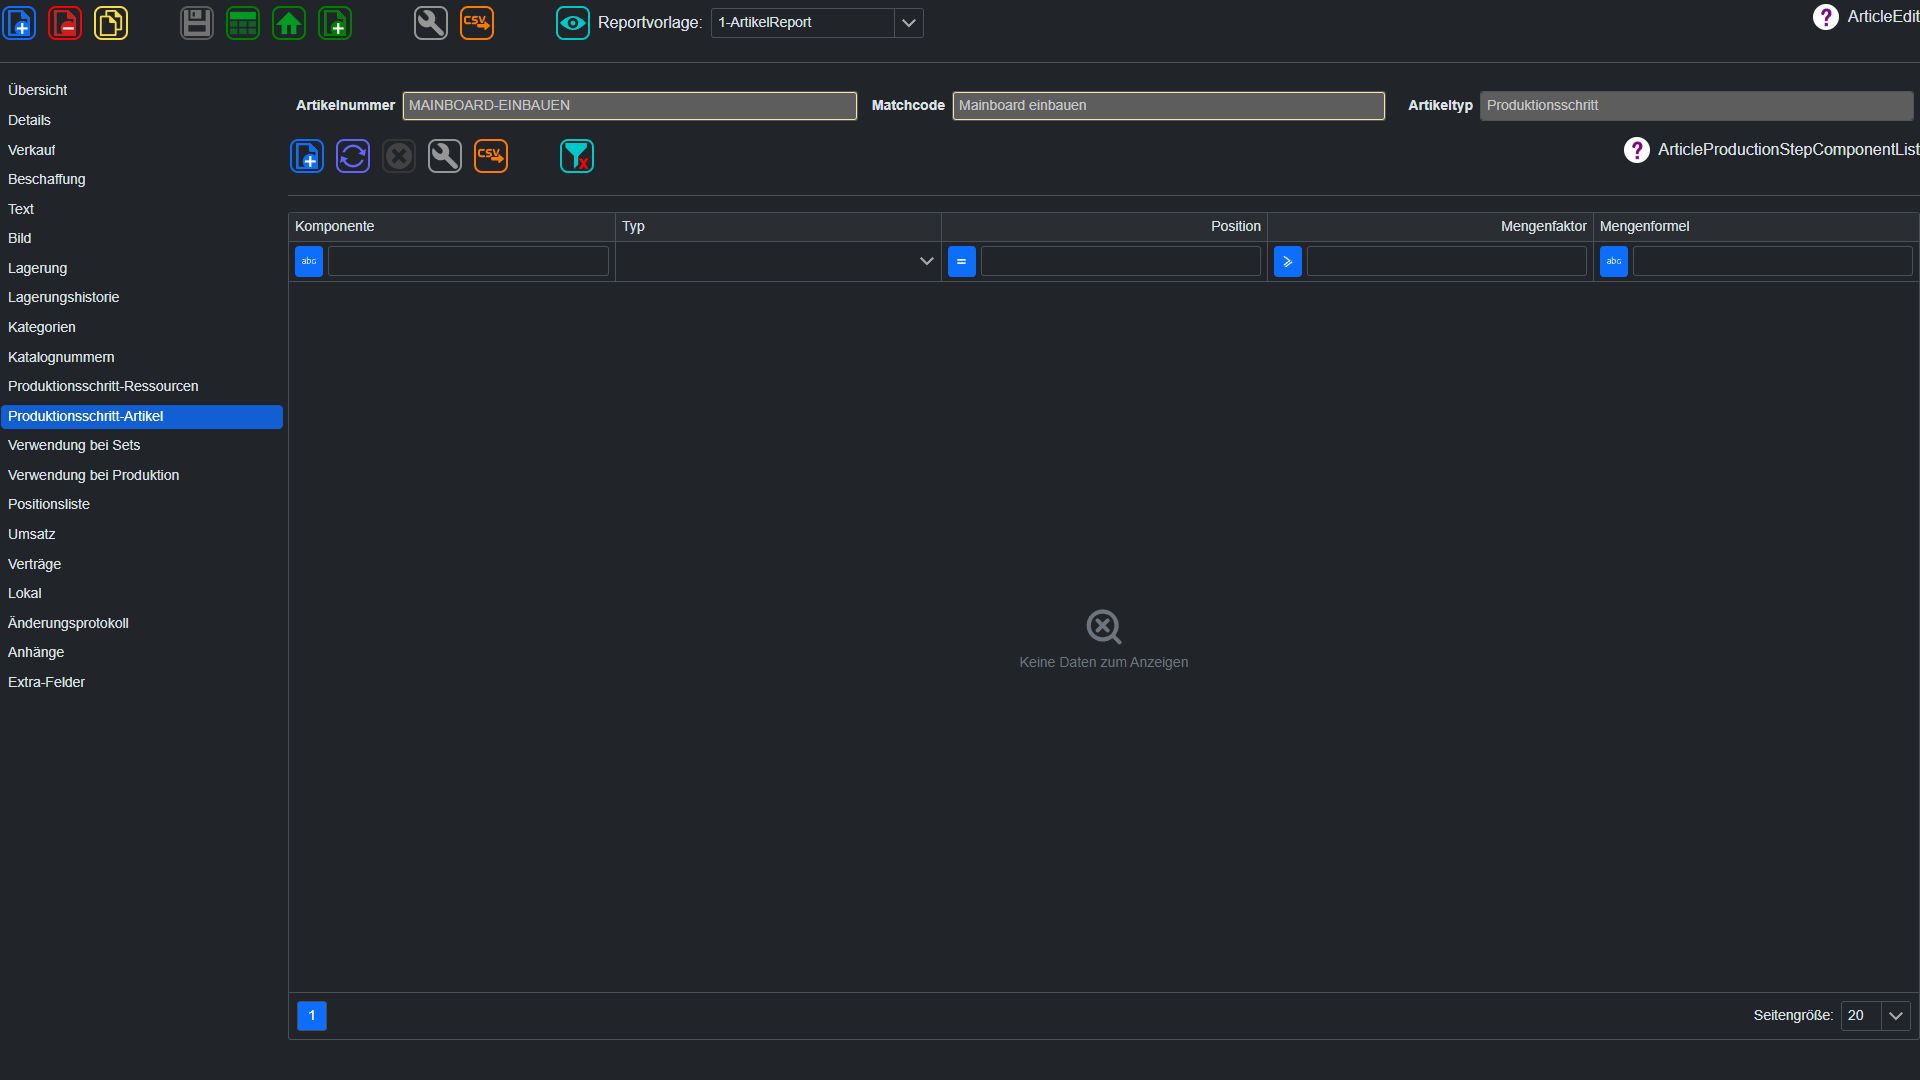Click the blue new article icon

coord(19,23)
